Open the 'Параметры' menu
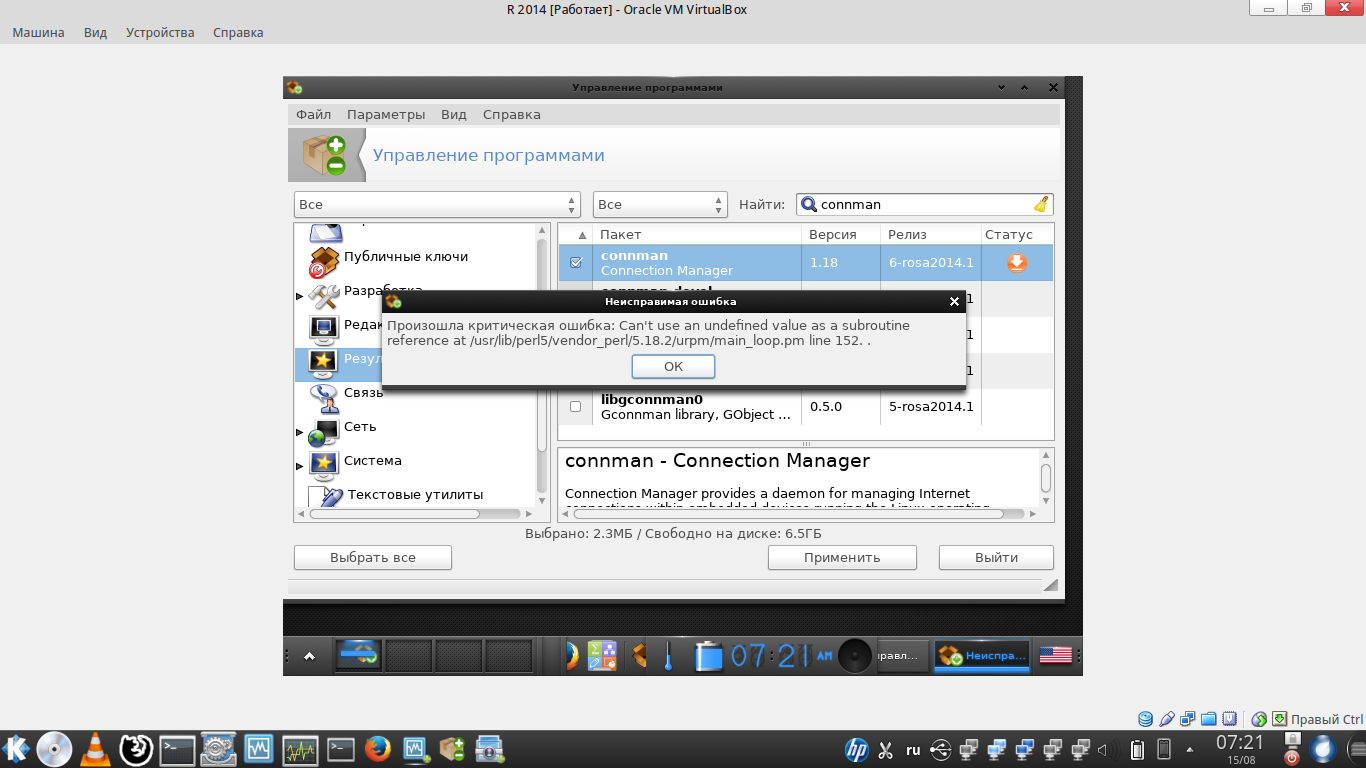This screenshot has height=768, width=1366. click(386, 114)
